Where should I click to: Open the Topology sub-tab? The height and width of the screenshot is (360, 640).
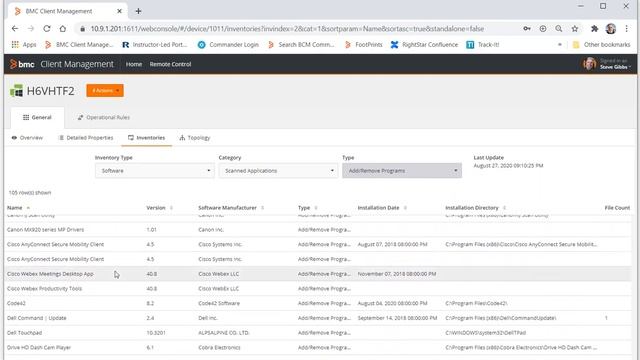[195, 138]
